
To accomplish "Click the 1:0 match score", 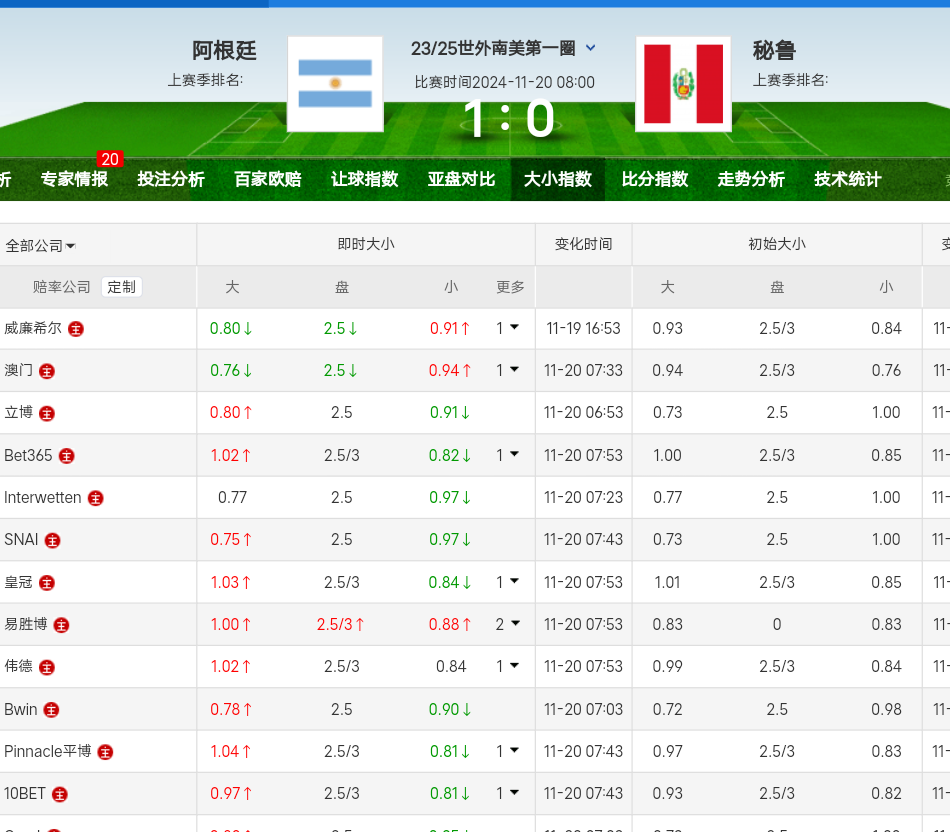I will coord(508,119).
